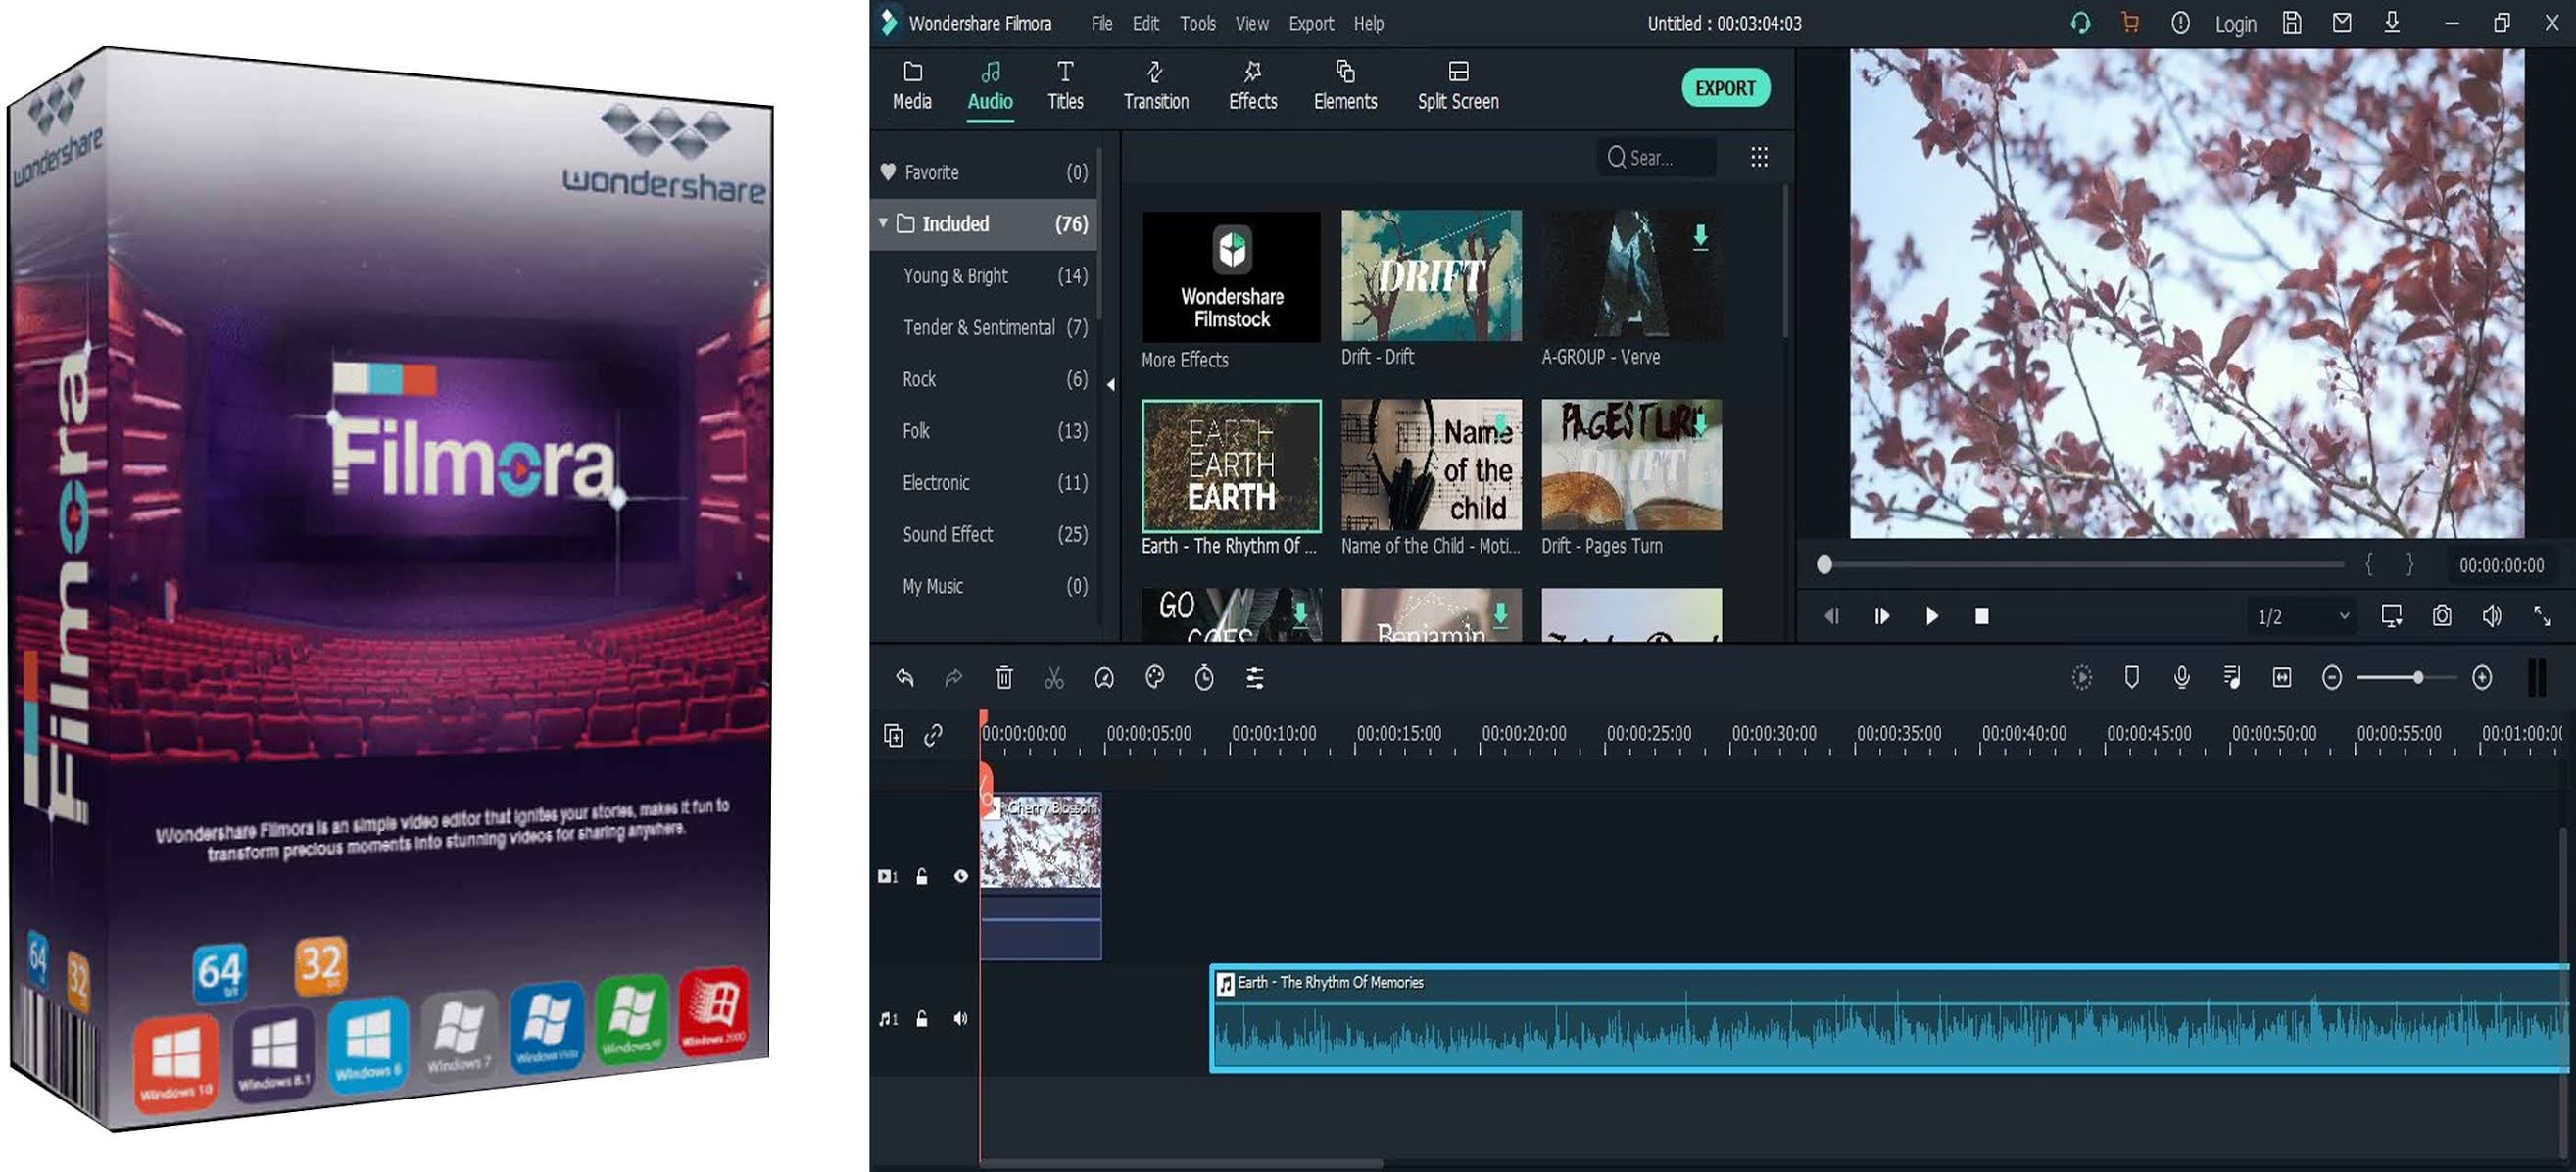The height and width of the screenshot is (1172, 2576).
Task: Click the render preview icon
Action: tap(2082, 678)
